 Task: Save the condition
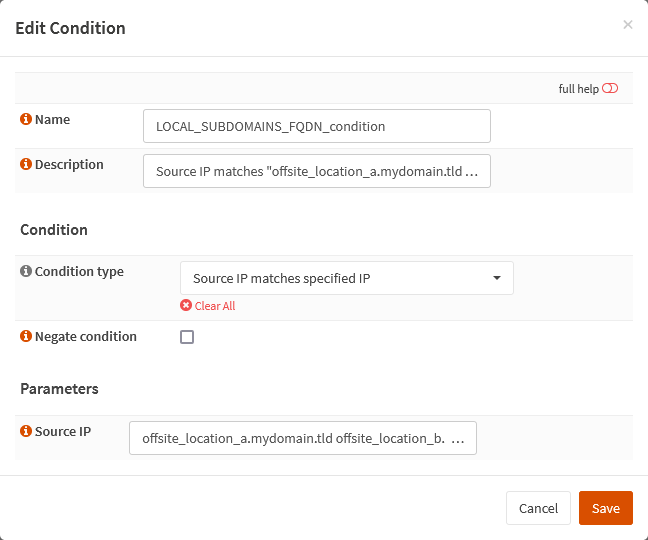point(605,508)
